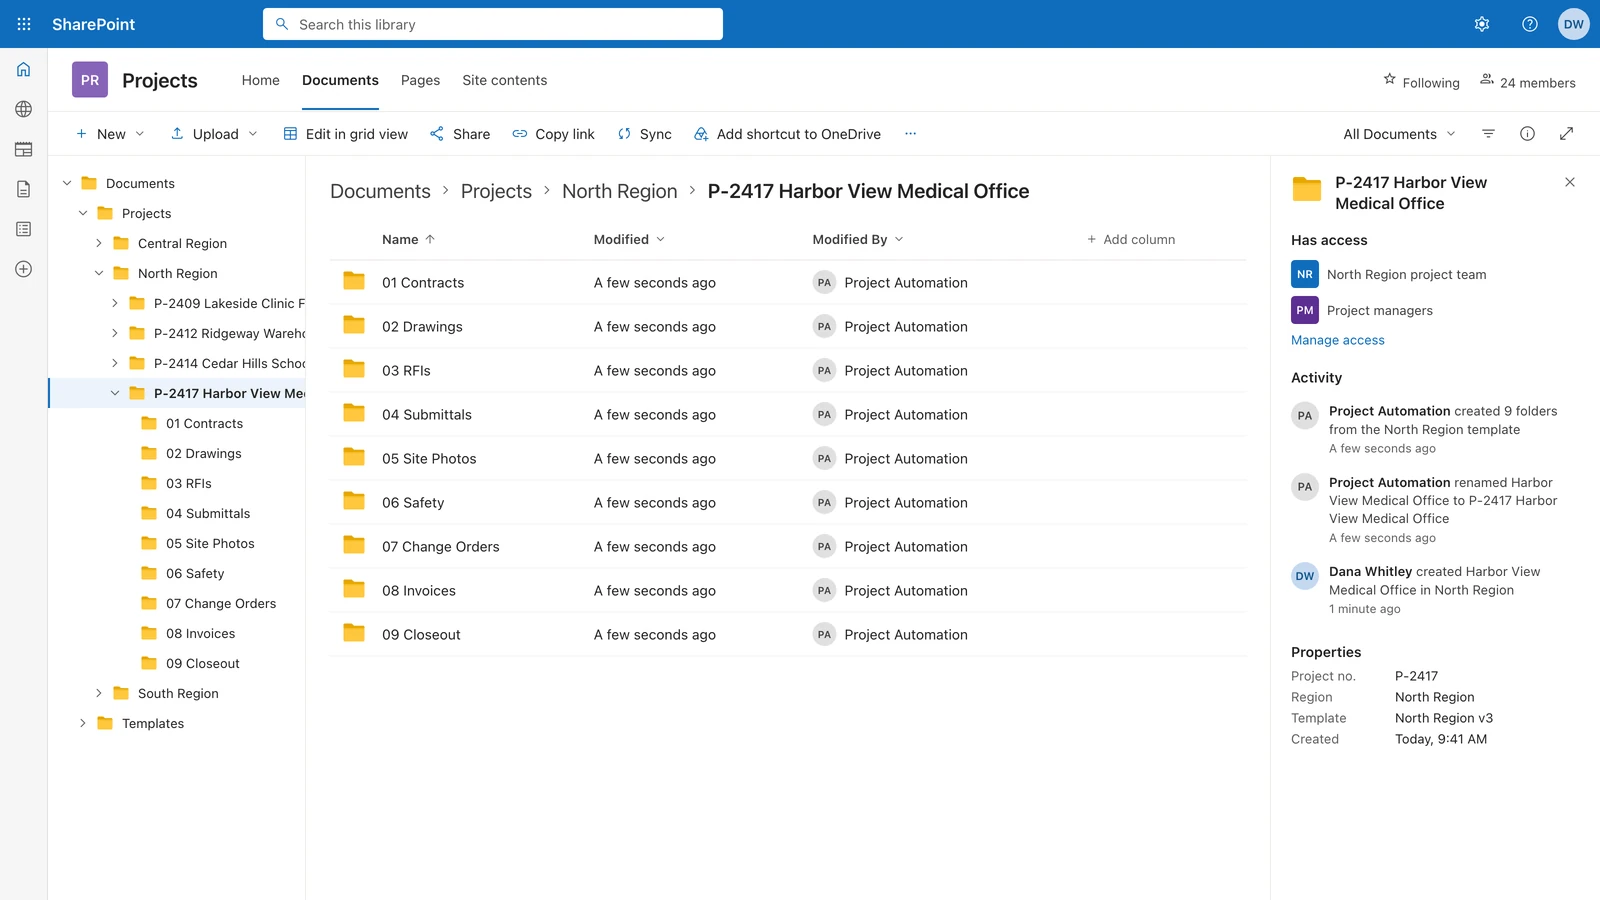Click Add shortcut to OneDrive

tap(788, 134)
